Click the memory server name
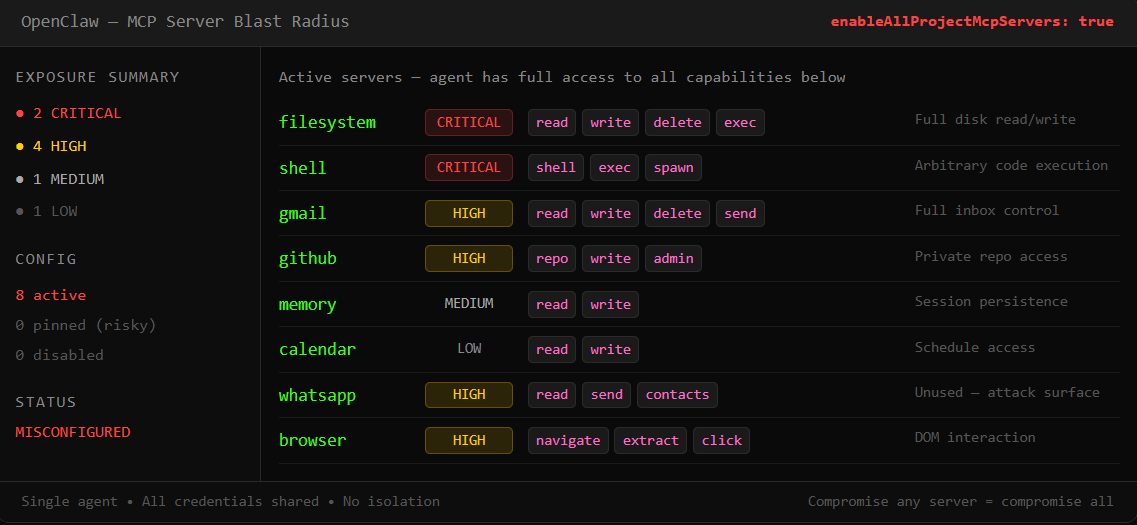 click(307, 304)
